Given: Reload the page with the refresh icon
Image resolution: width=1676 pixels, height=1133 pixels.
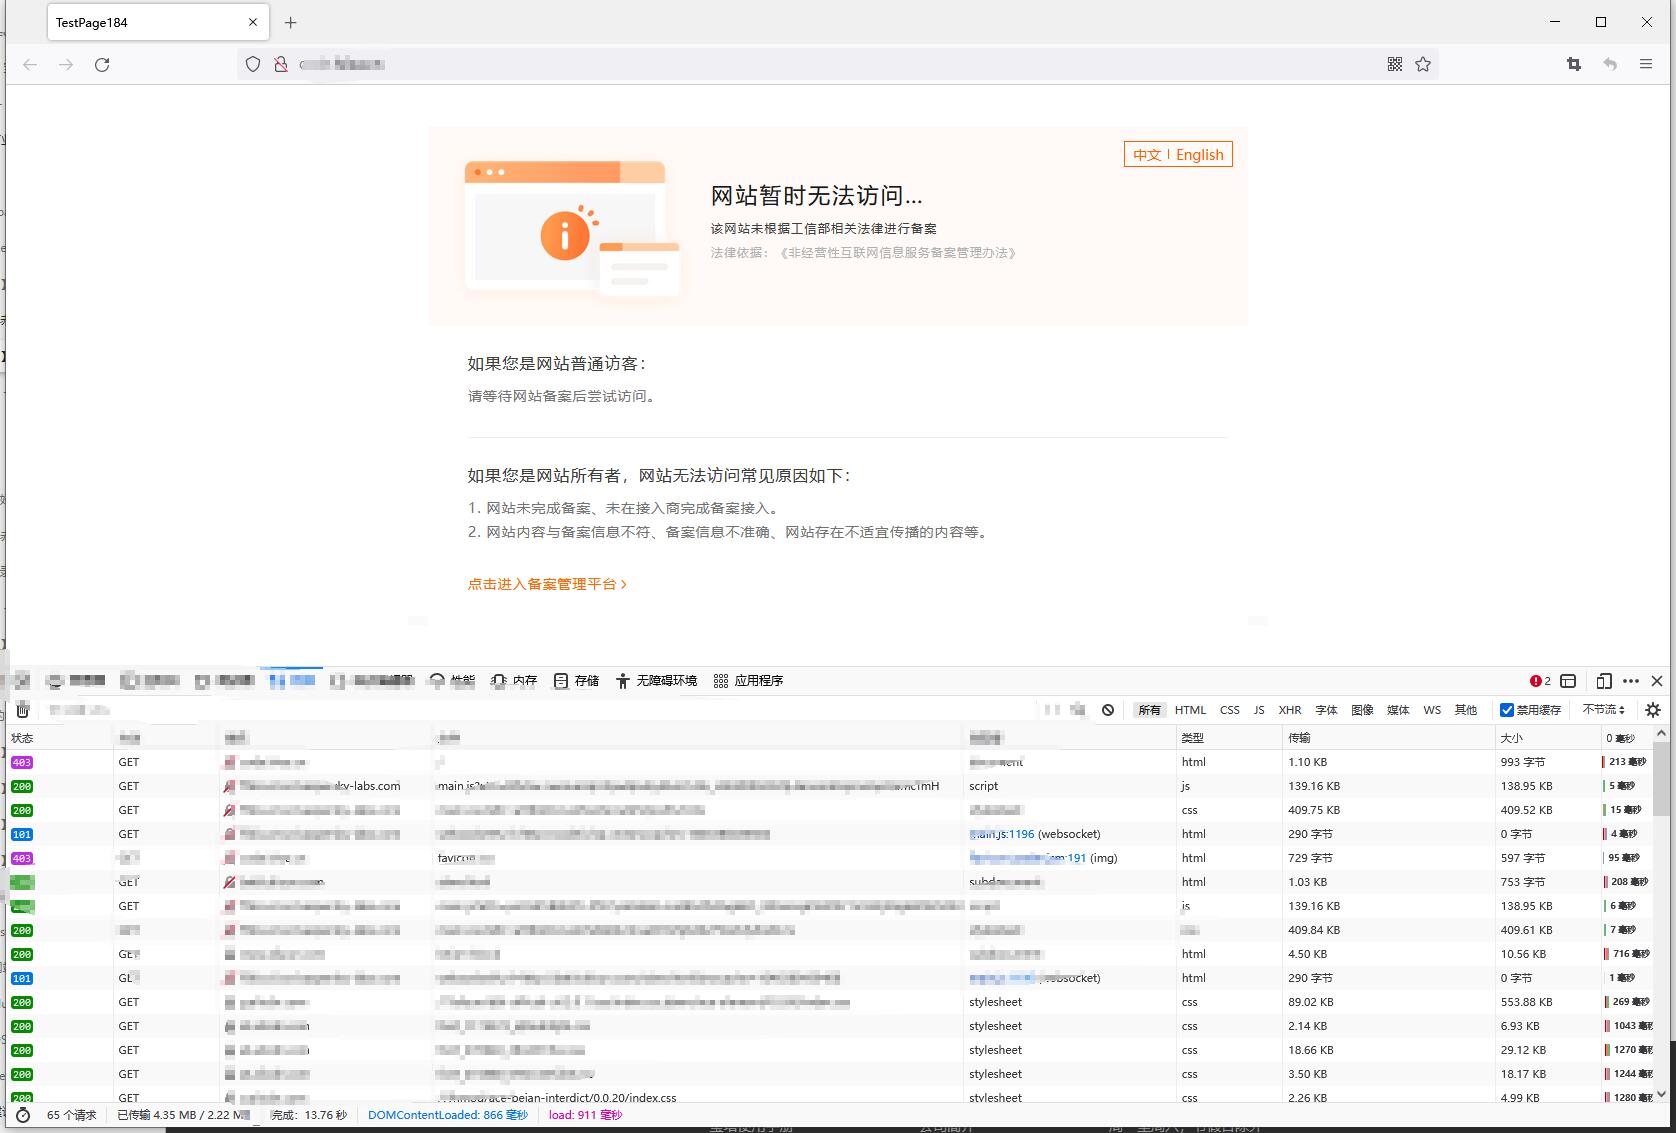Looking at the screenshot, I should (x=102, y=64).
